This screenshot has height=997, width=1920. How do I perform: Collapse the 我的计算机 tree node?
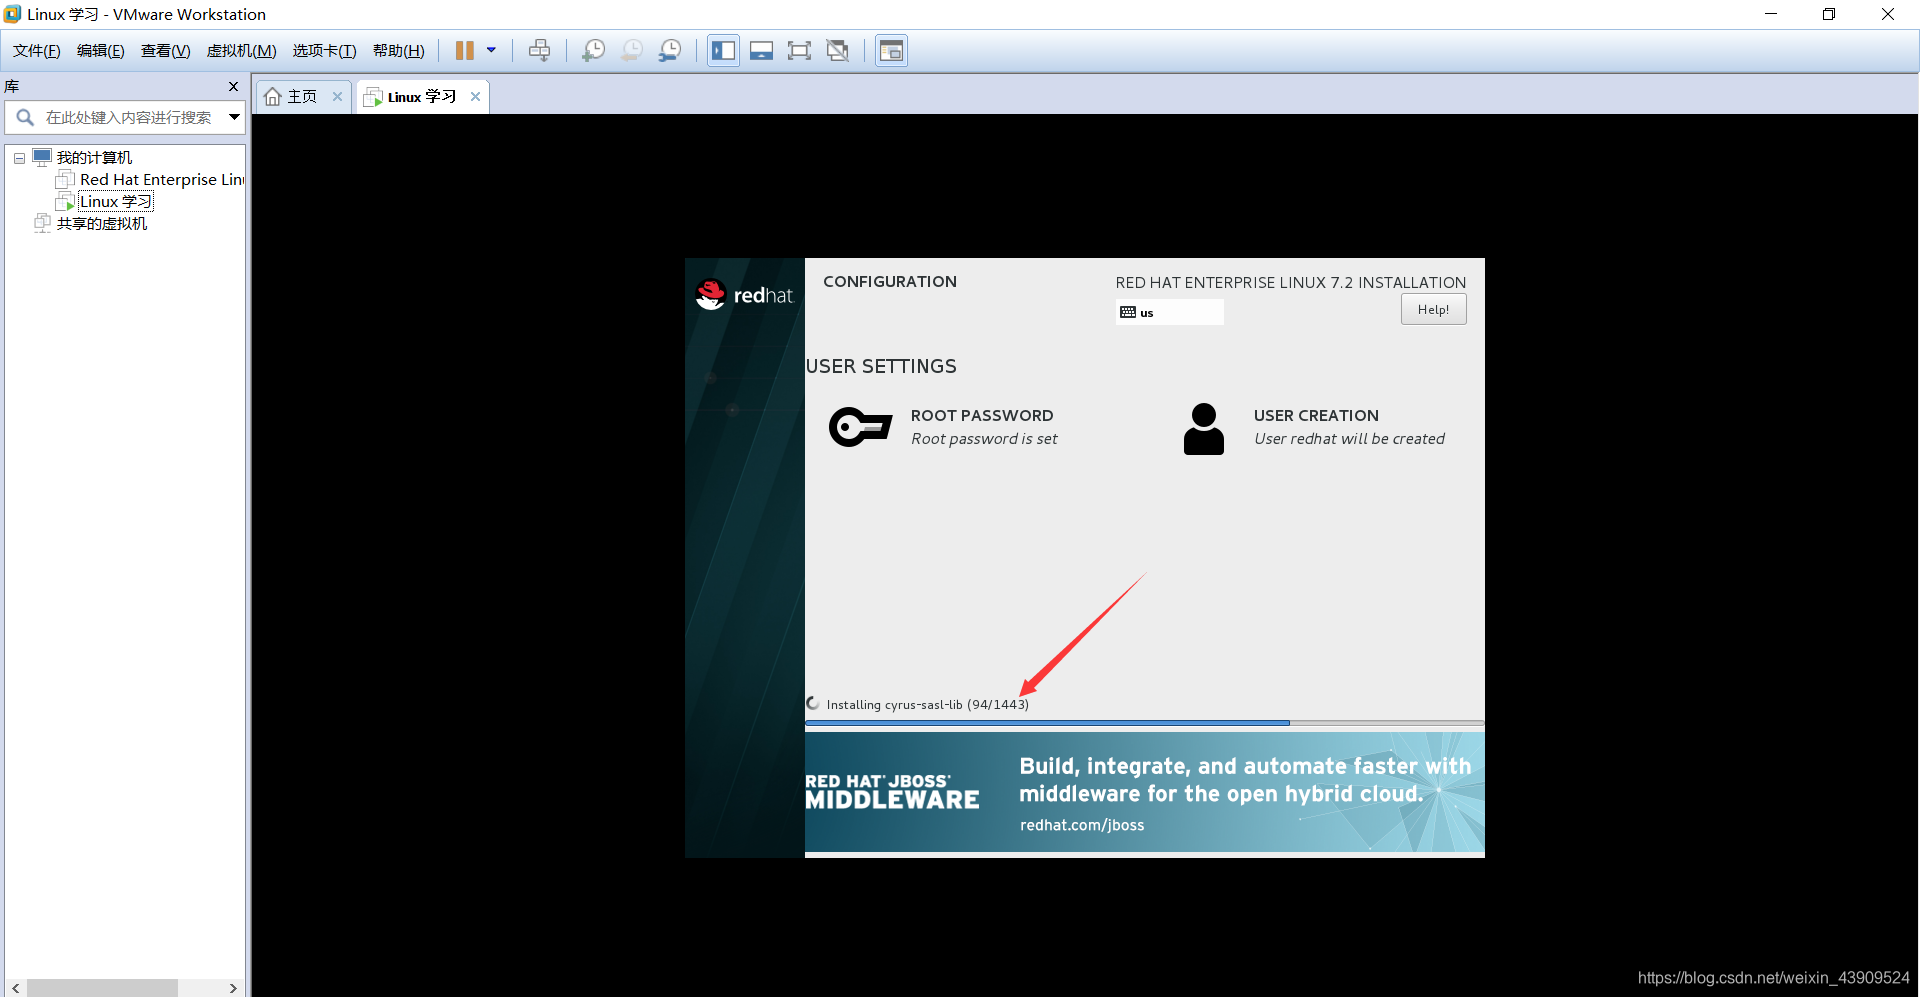click(x=19, y=158)
